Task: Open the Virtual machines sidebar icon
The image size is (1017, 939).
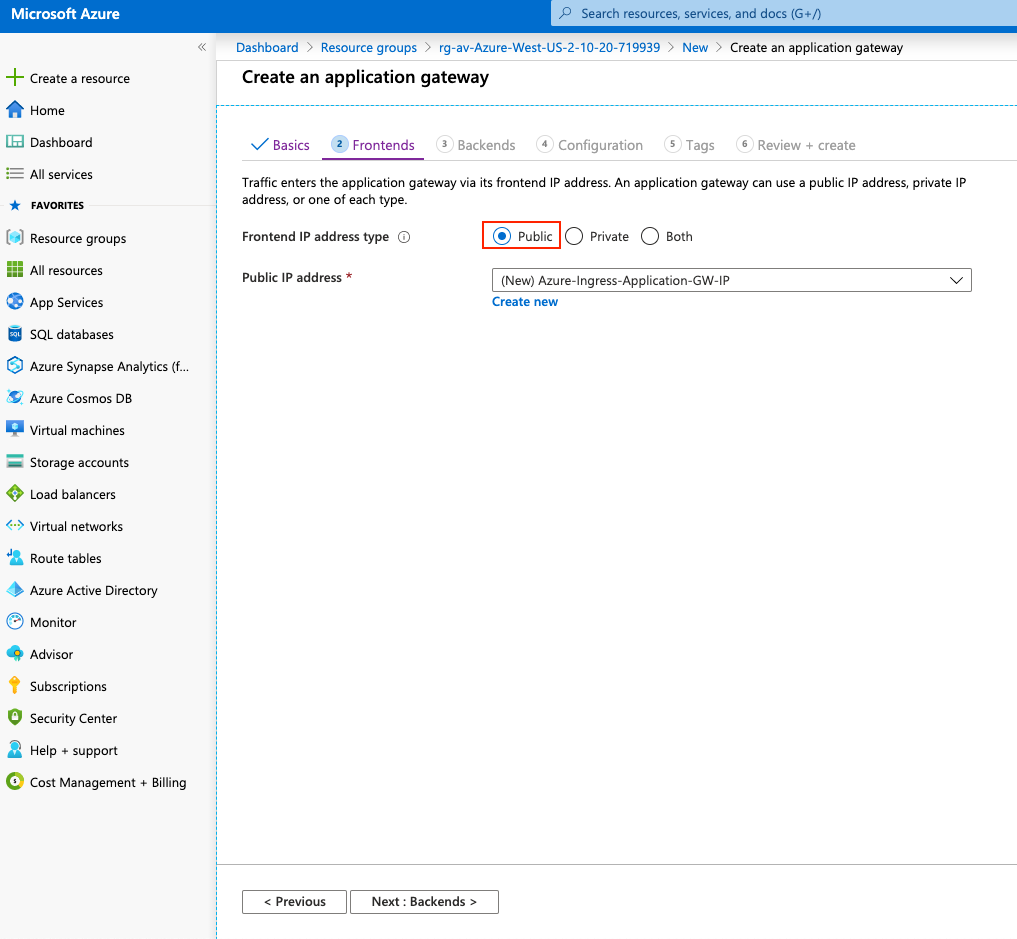Action: (x=16, y=430)
